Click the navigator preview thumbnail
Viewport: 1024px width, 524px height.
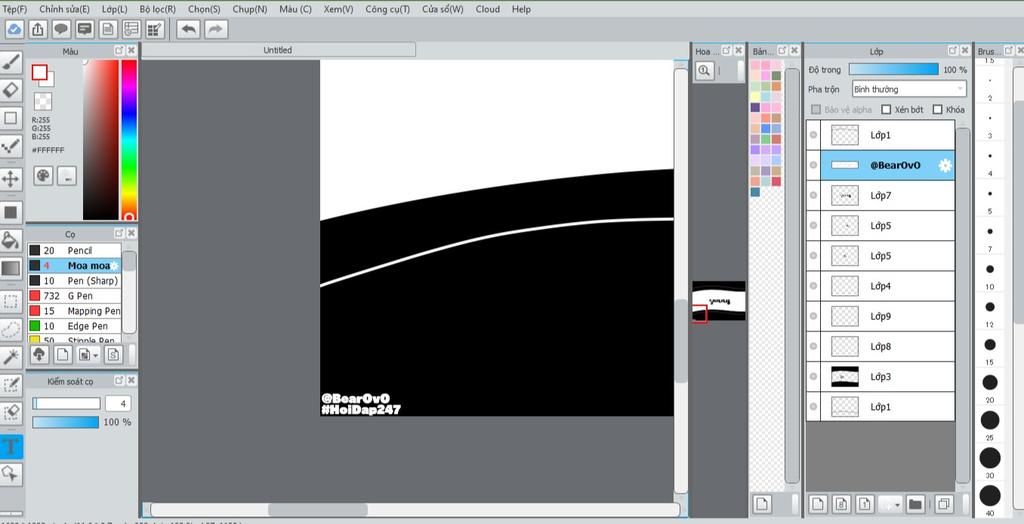tap(718, 301)
